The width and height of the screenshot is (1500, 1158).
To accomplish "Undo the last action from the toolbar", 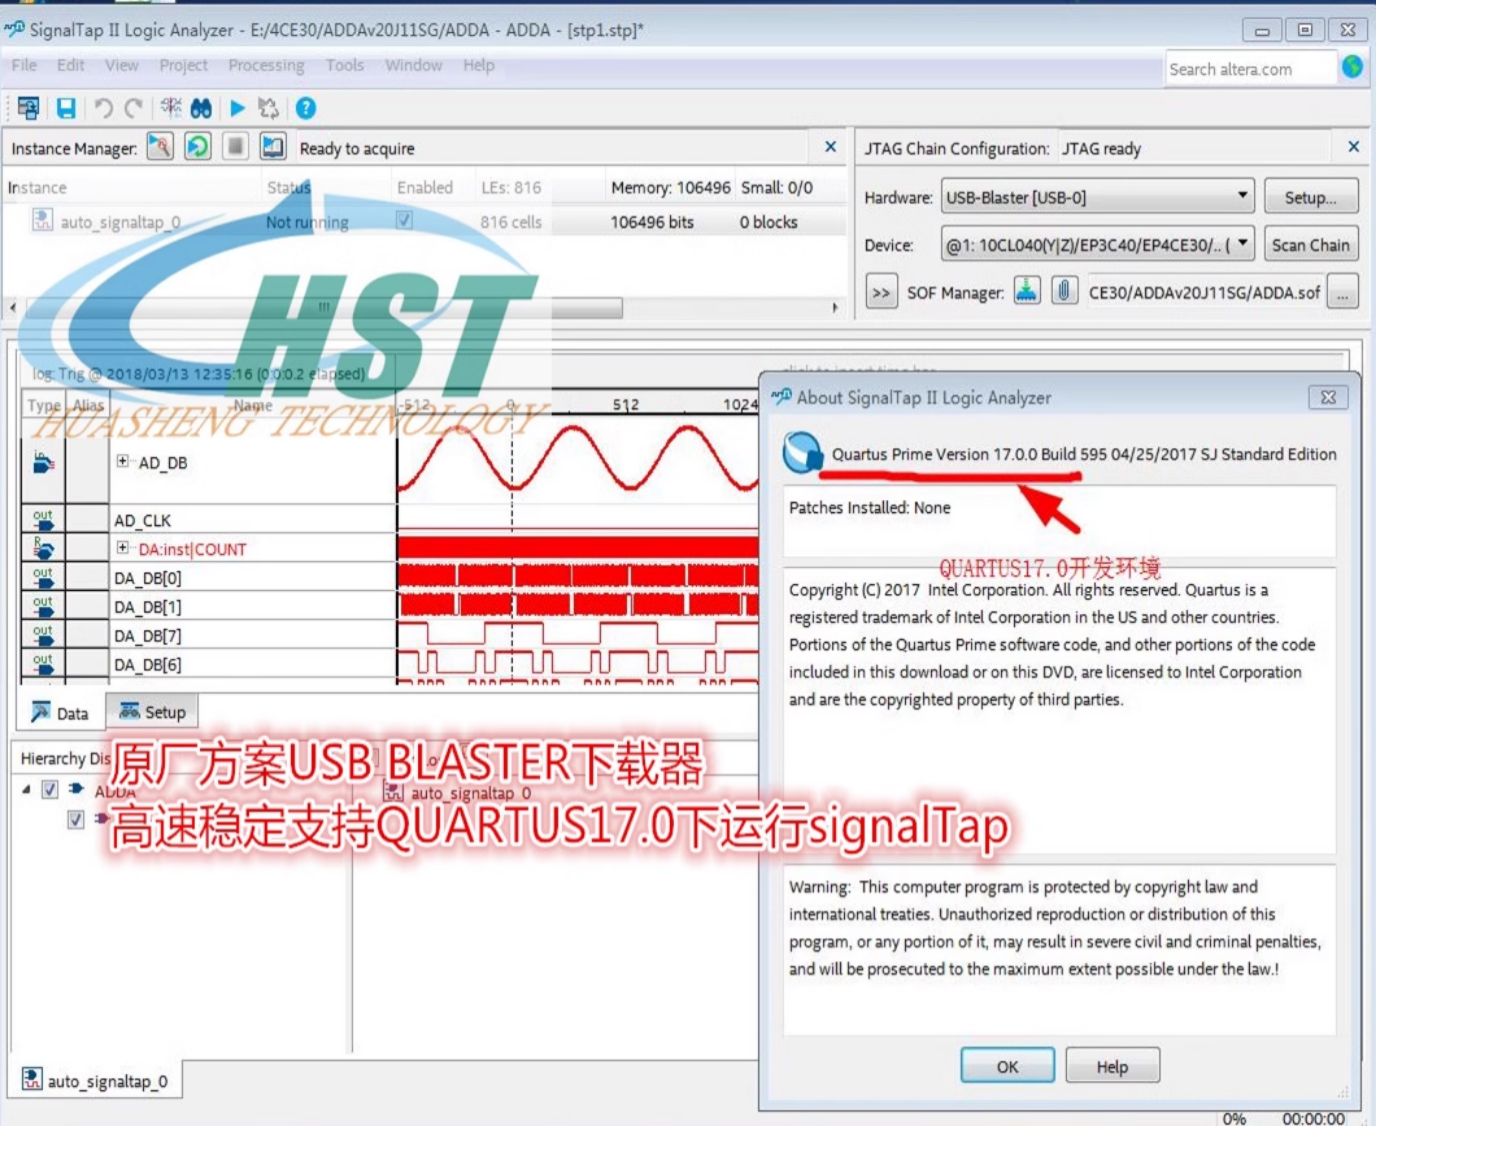I will (103, 108).
